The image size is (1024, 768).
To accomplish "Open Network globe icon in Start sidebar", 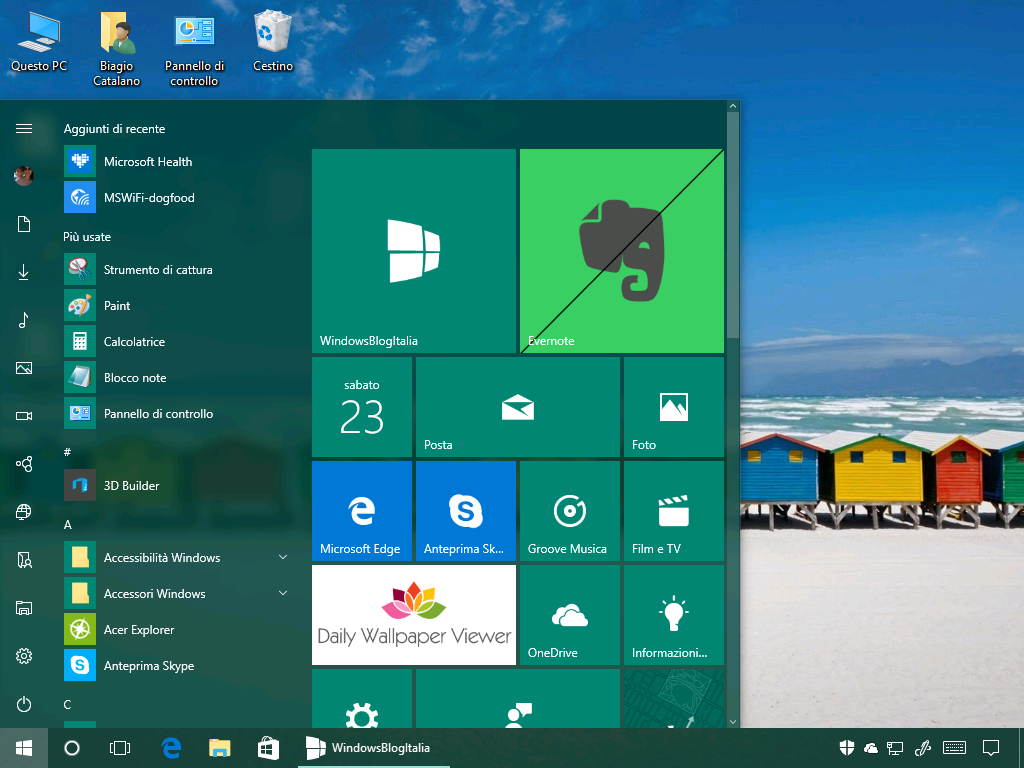I will tap(24, 512).
